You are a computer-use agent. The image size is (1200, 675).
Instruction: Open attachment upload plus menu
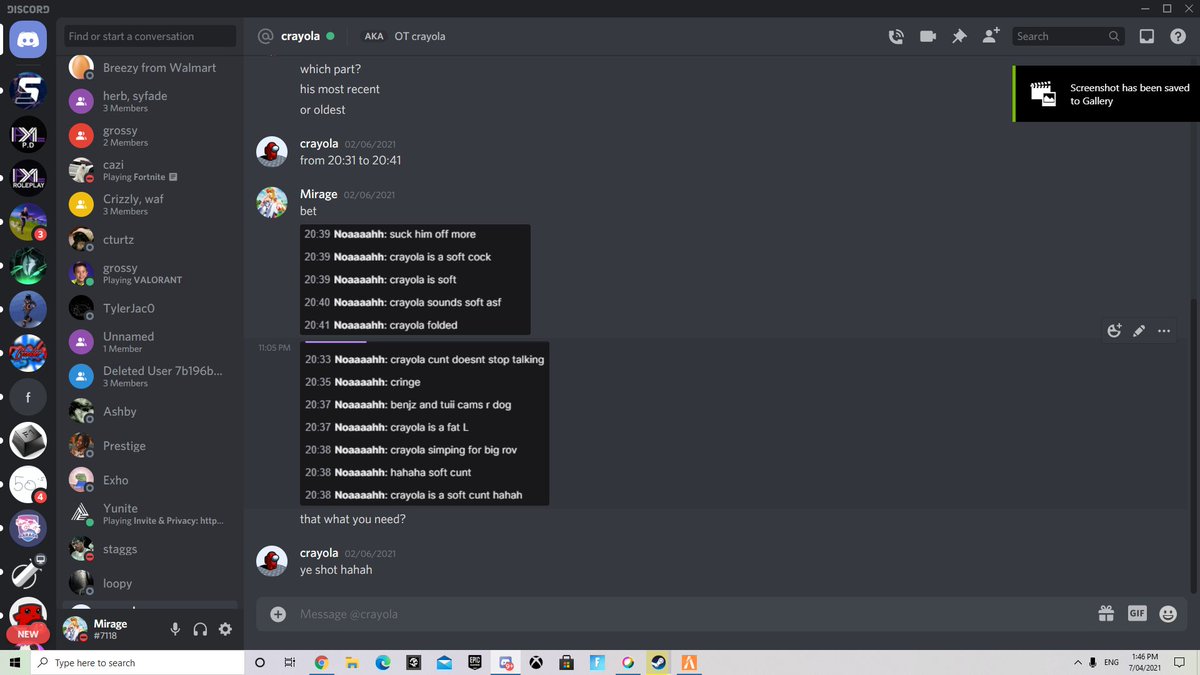278,614
